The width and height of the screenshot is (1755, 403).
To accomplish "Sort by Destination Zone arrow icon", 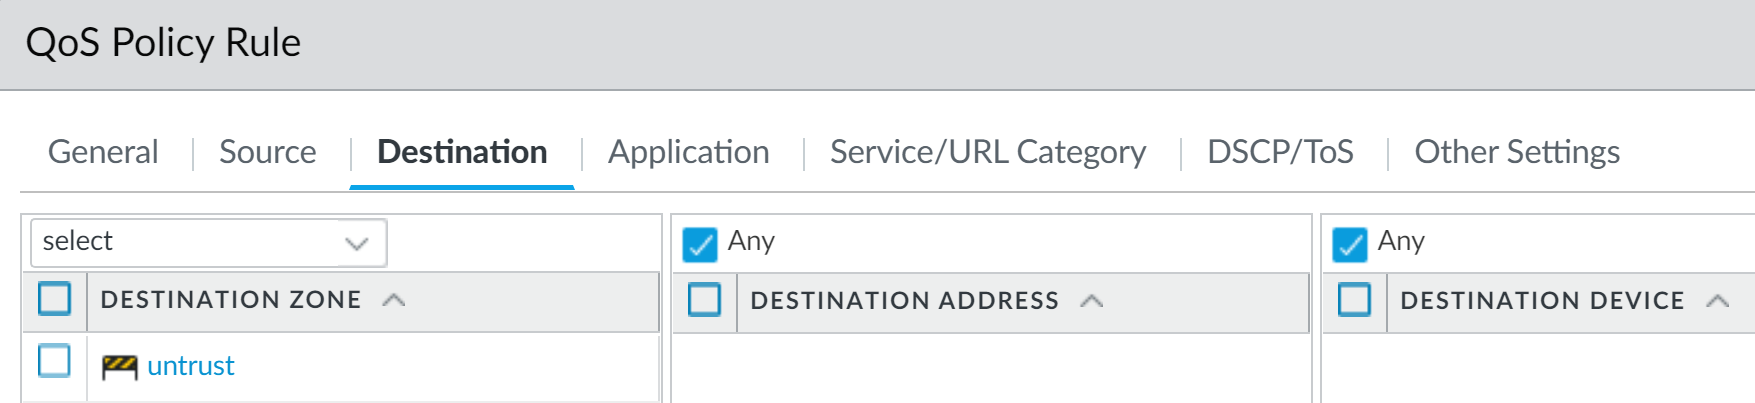I will point(394,300).
